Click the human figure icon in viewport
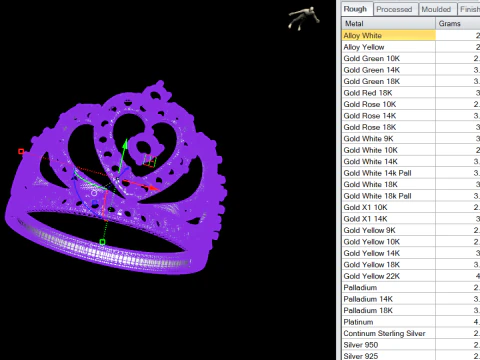480x360 pixels. (x=304, y=18)
